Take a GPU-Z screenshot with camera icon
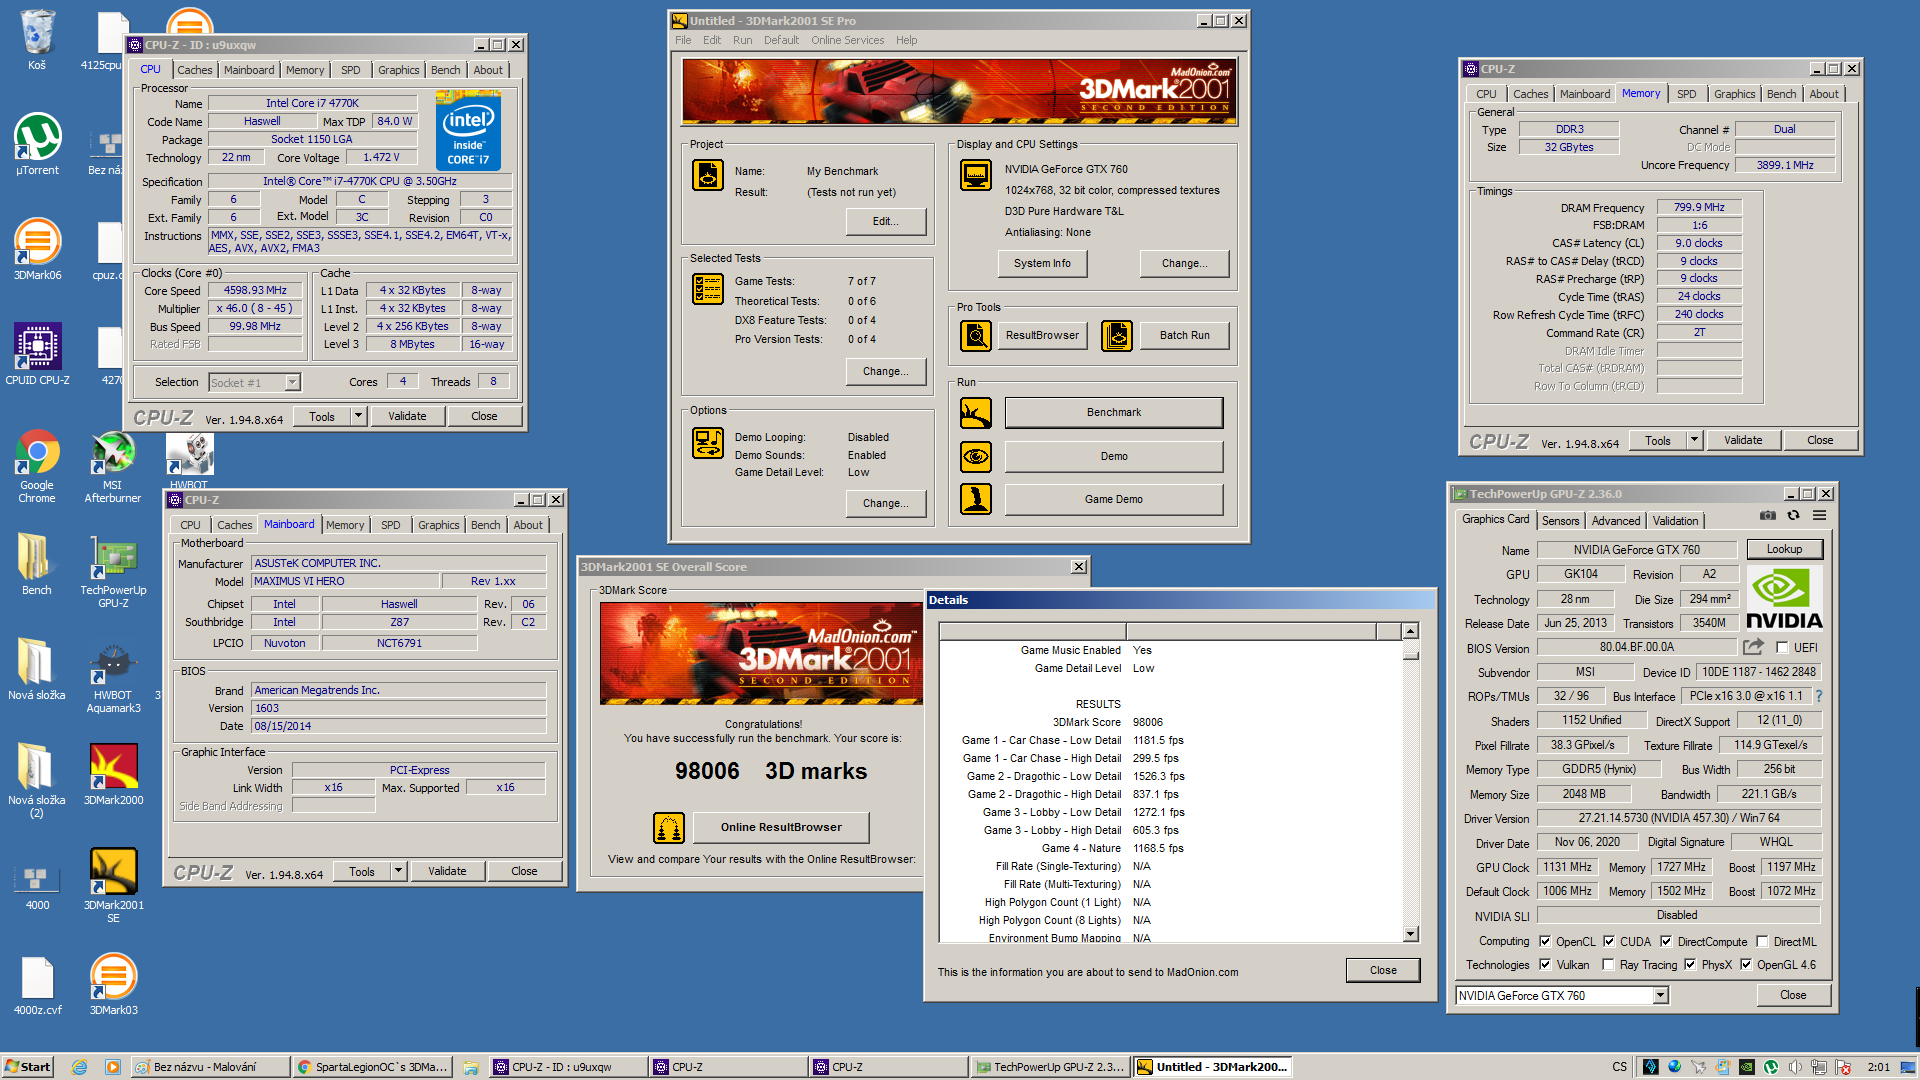 [1768, 516]
